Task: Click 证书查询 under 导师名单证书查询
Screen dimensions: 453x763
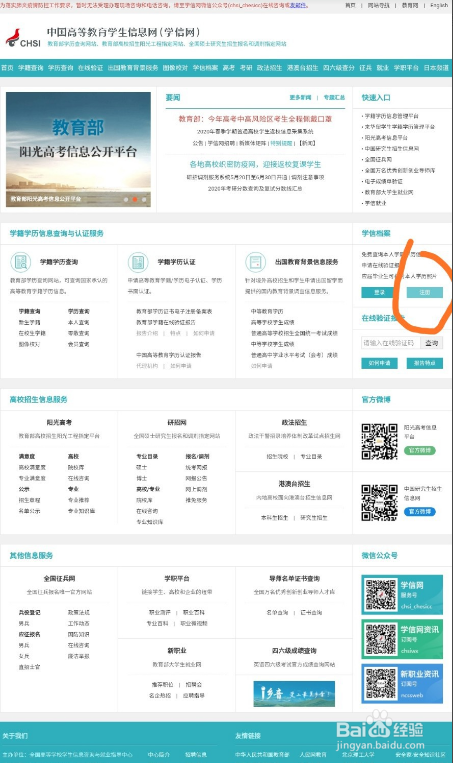Action: [x=311, y=612]
